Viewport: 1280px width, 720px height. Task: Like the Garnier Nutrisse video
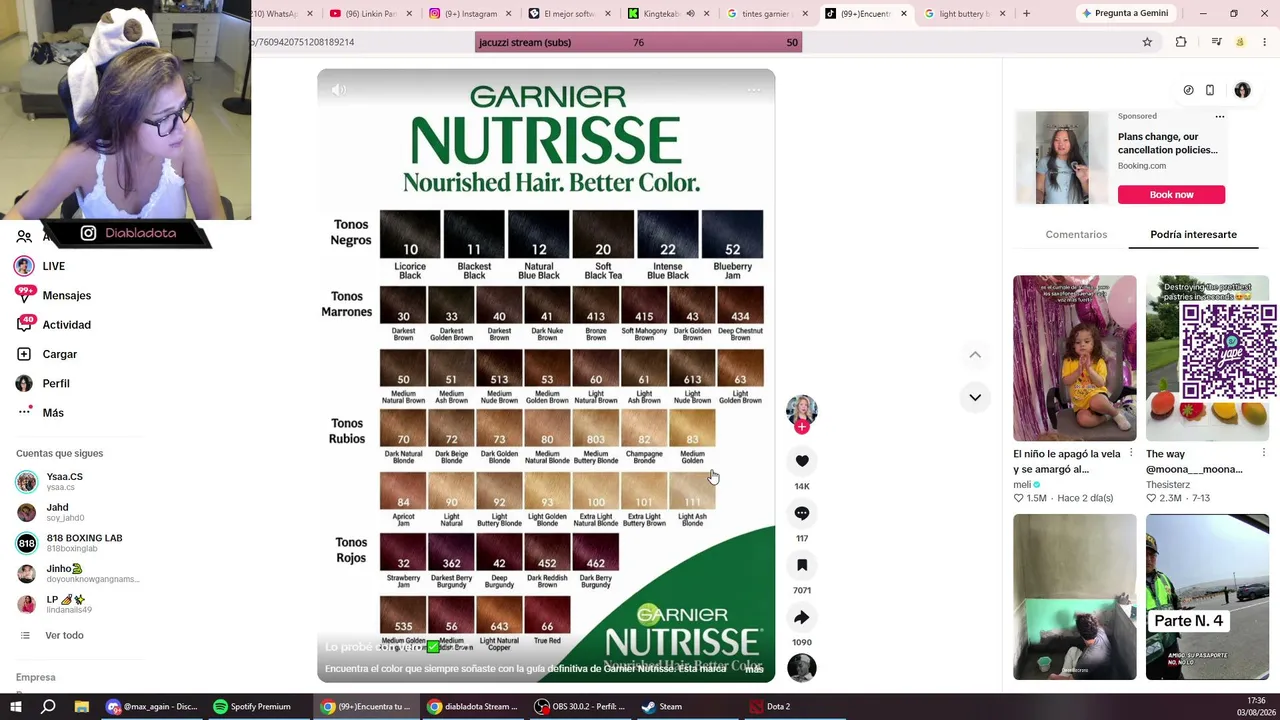pyautogui.click(x=802, y=461)
